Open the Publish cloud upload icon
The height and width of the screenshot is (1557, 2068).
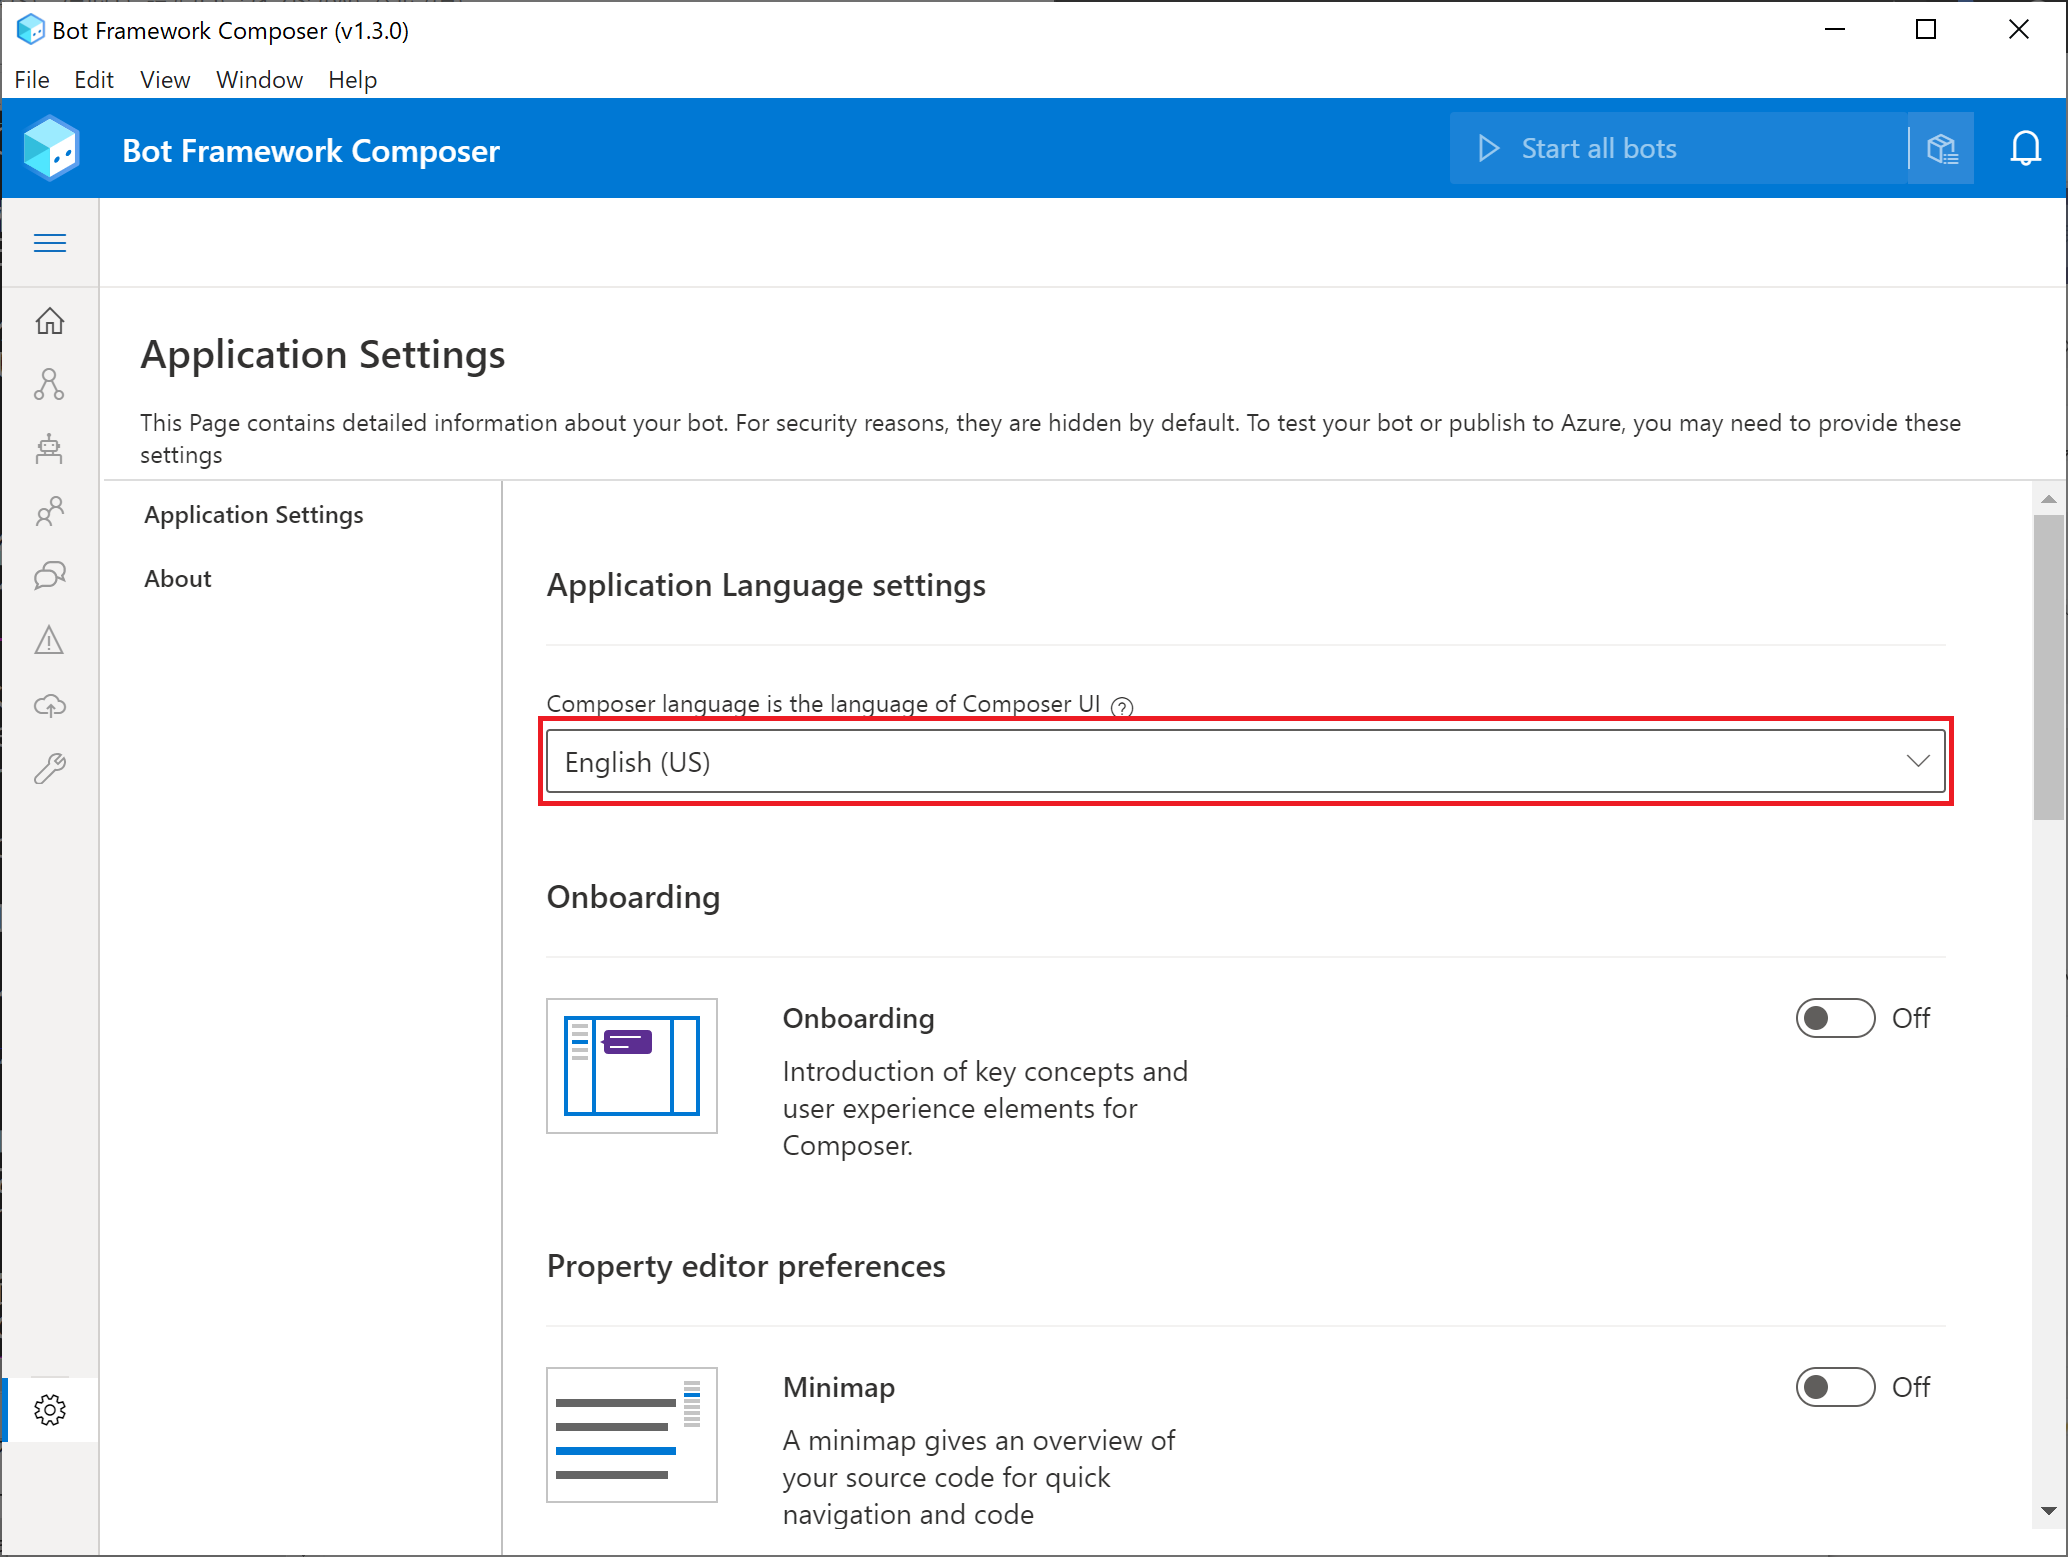(49, 705)
